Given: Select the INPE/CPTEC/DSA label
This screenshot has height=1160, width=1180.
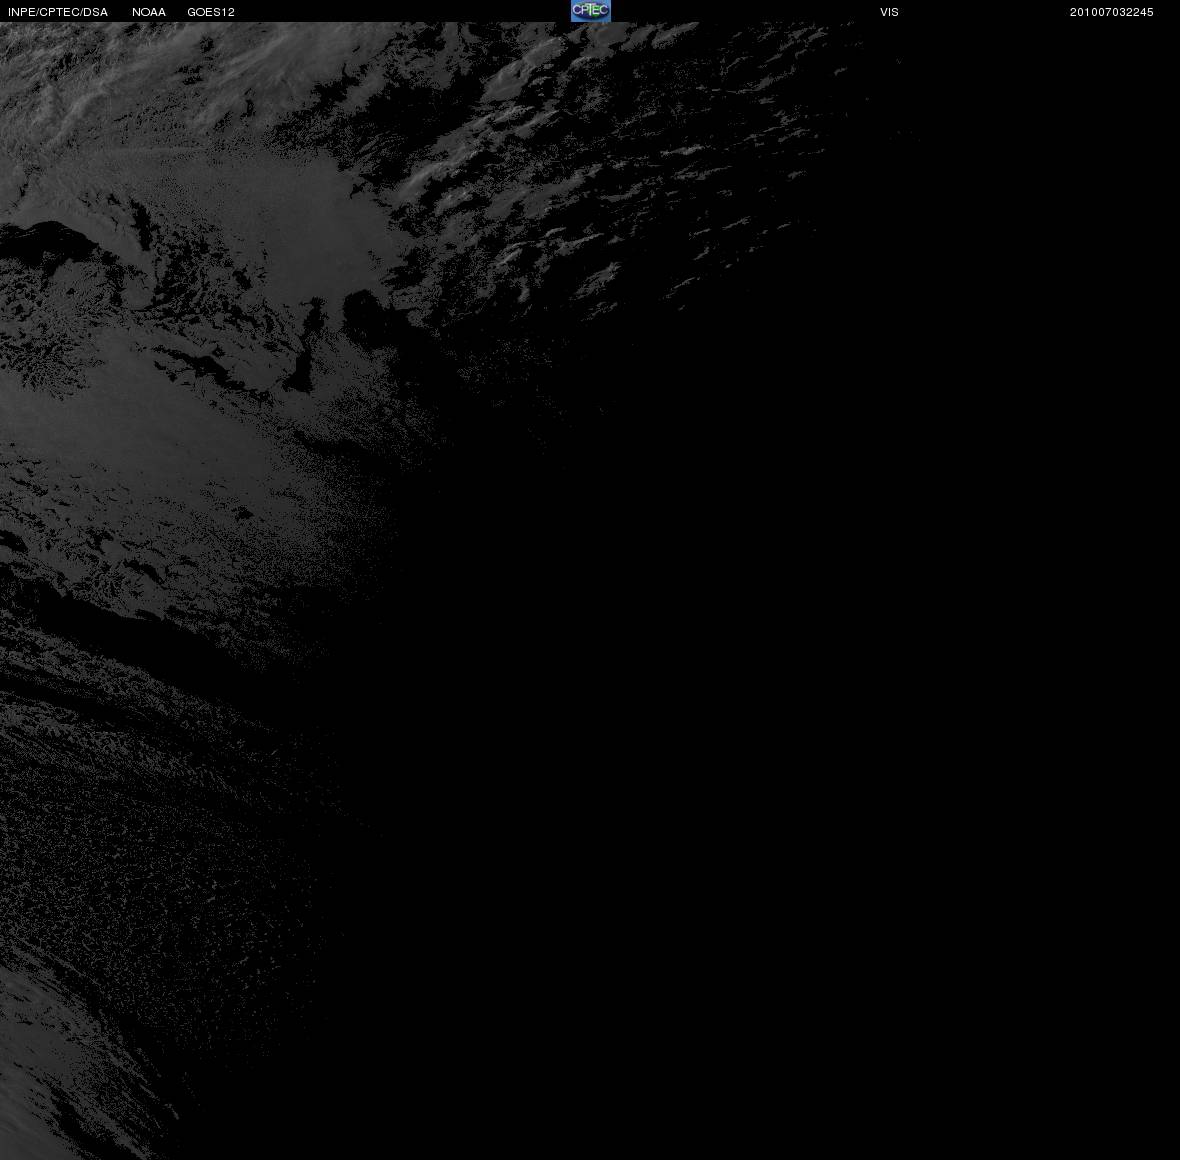Looking at the screenshot, I should [58, 12].
